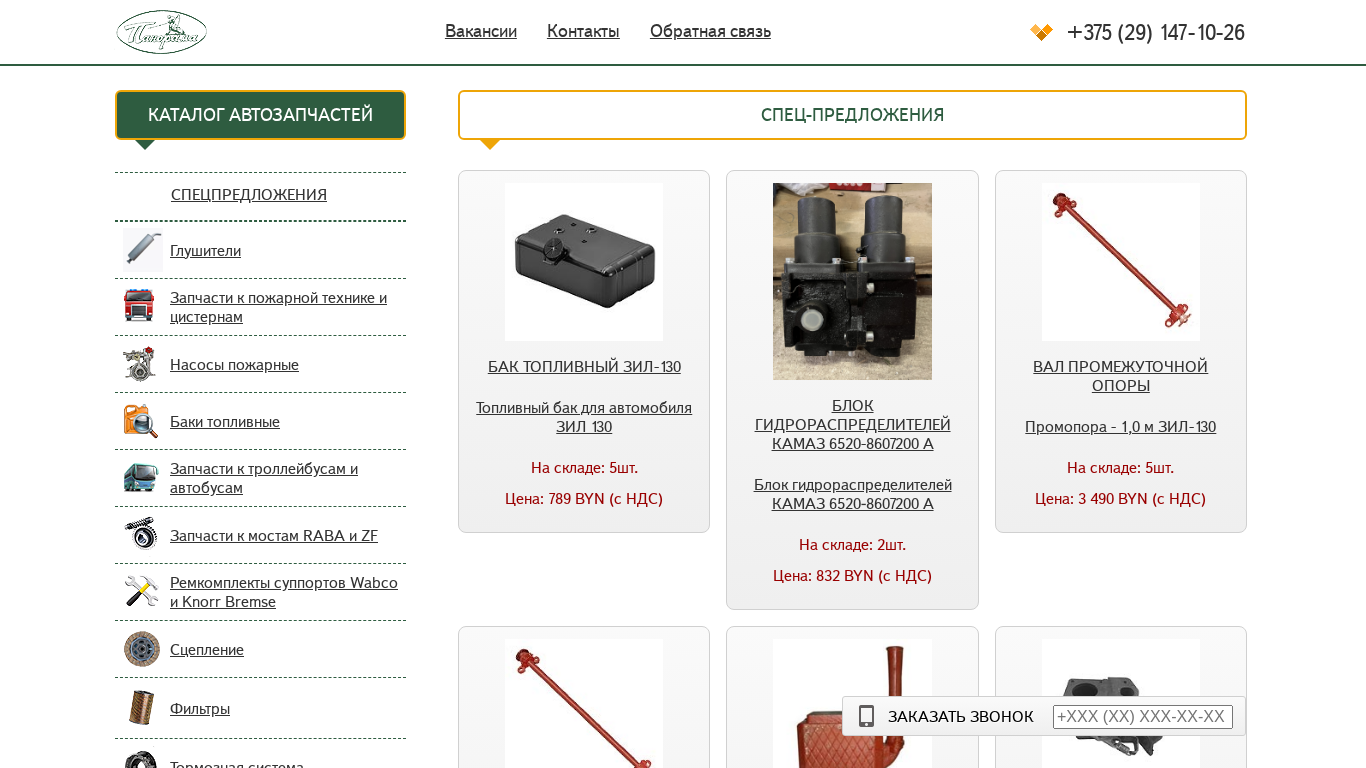Click the bus icon in the catalog
The width and height of the screenshot is (1366, 768).
pos(141,478)
